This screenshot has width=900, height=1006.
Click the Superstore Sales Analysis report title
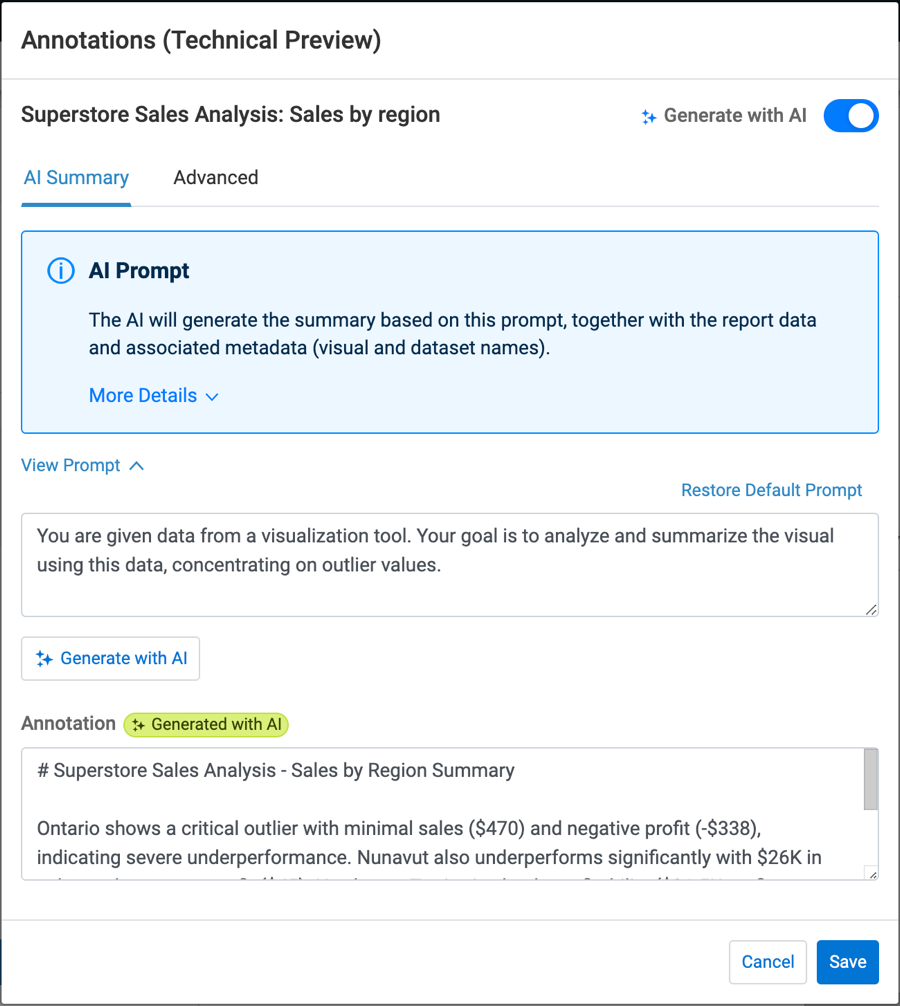(230, 115)
